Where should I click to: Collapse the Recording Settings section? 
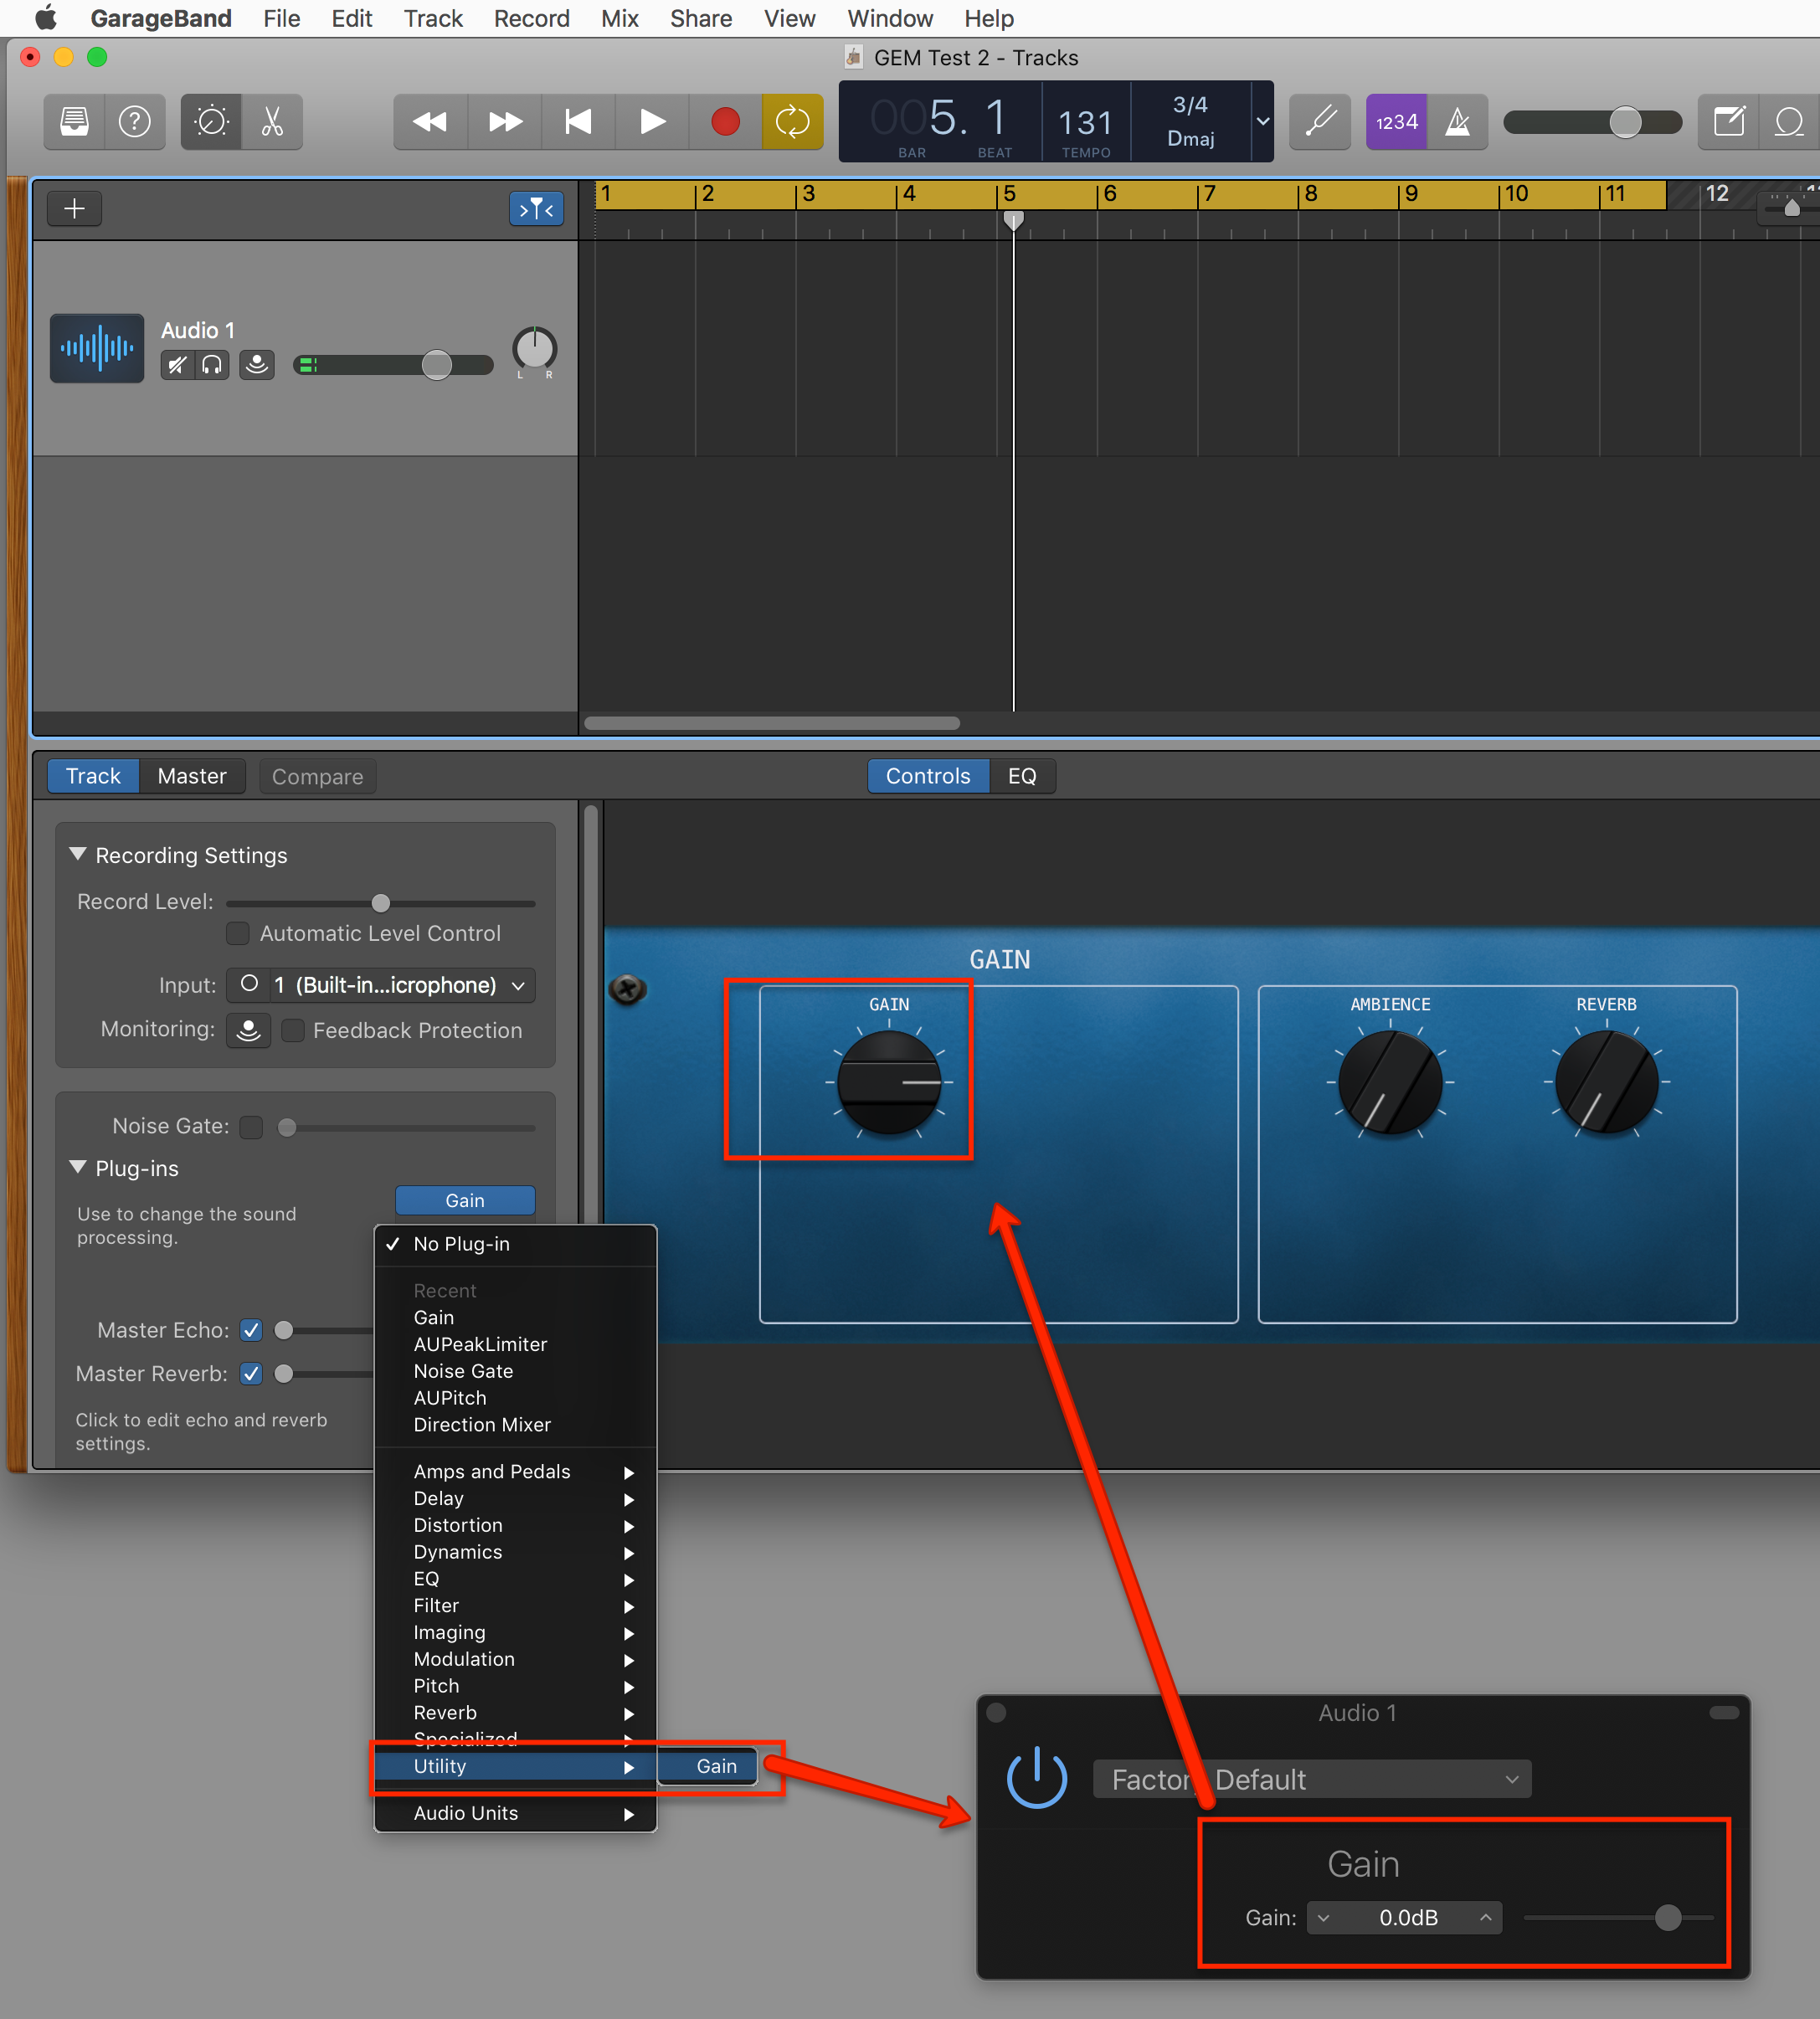pos(78,855)
